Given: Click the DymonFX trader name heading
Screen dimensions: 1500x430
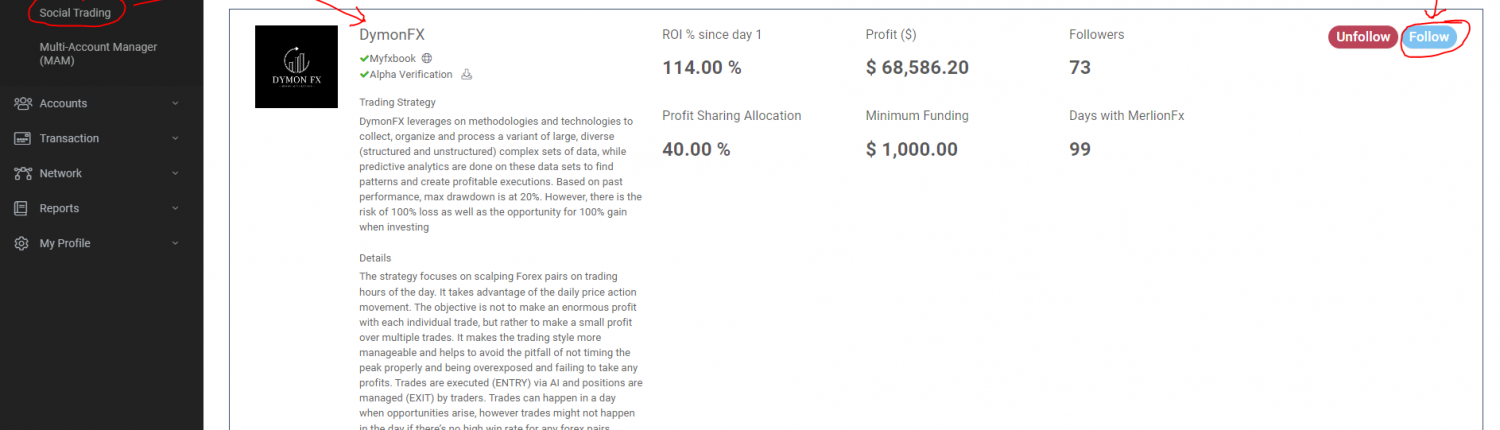Looking at the screenshot, I should (392, 35).
